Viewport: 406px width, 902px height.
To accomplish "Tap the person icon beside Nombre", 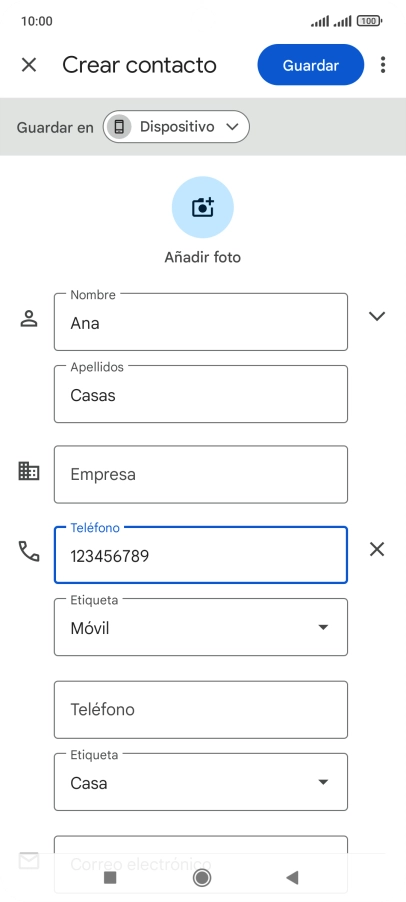I will pos(29,319).
